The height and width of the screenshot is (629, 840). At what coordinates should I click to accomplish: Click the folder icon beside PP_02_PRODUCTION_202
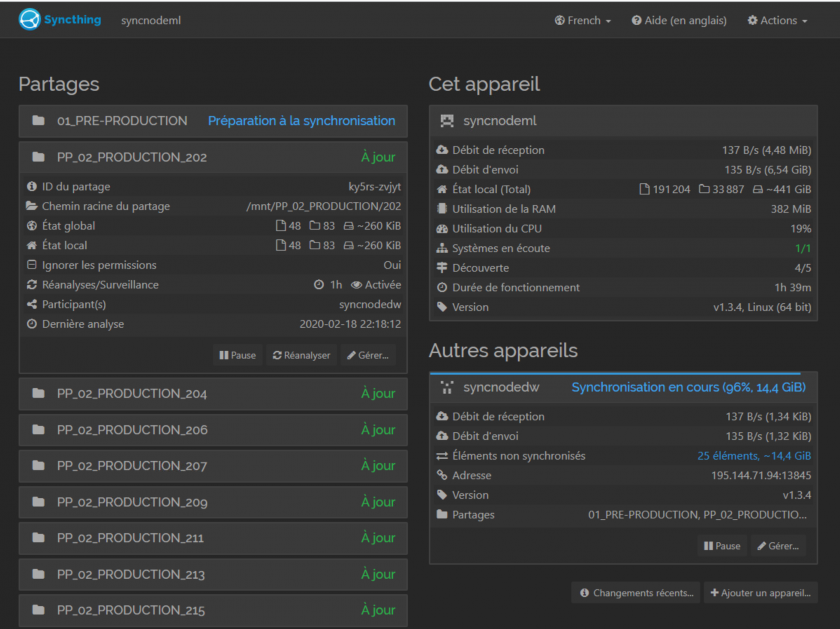(x=39, y=157)
